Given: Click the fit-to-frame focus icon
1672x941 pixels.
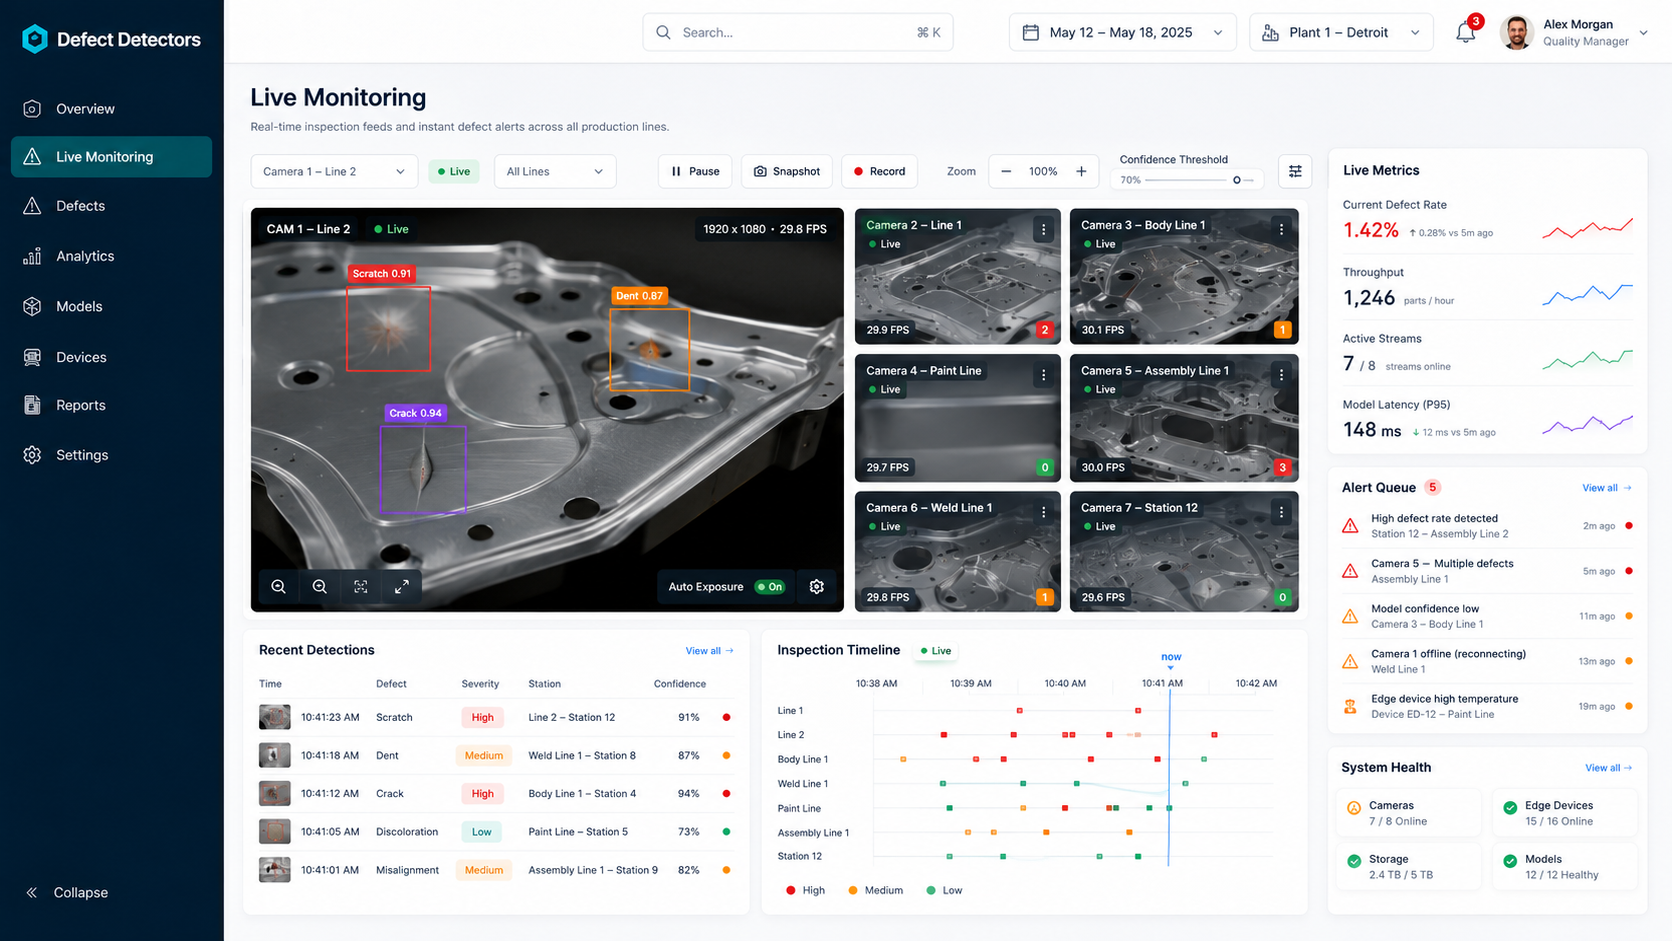Looking at the screenshot, I should [361, 587].
